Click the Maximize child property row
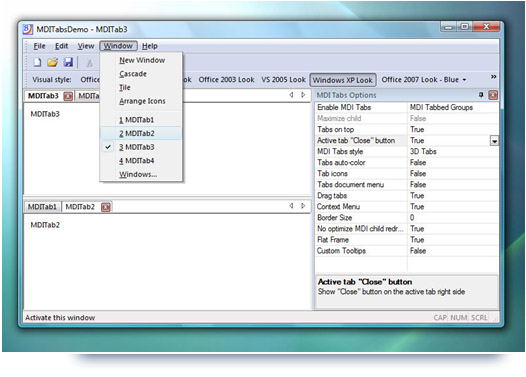 (407, 118)
